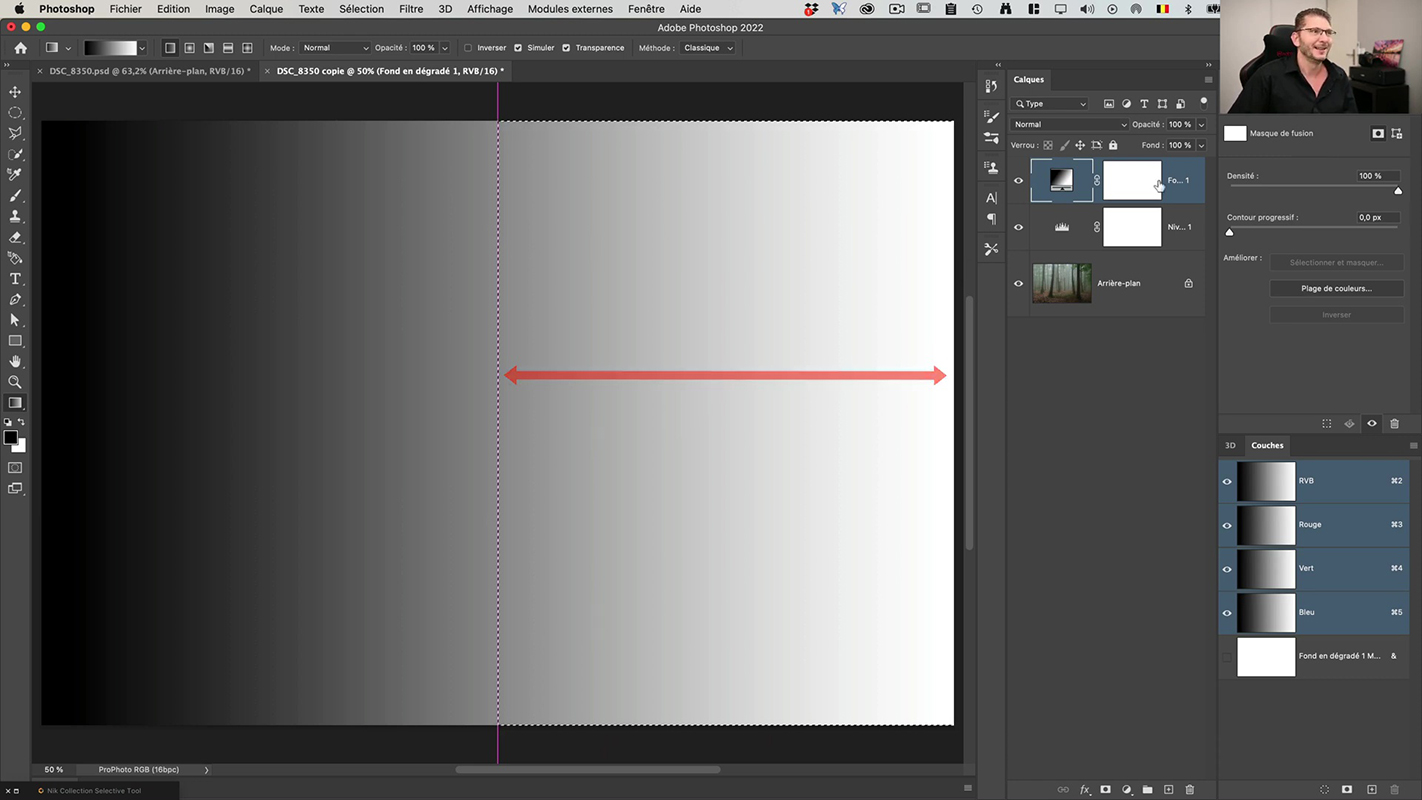This screenshot has height=800, width=1422.
Task: Select the Move tool
Action: [15, 92]
